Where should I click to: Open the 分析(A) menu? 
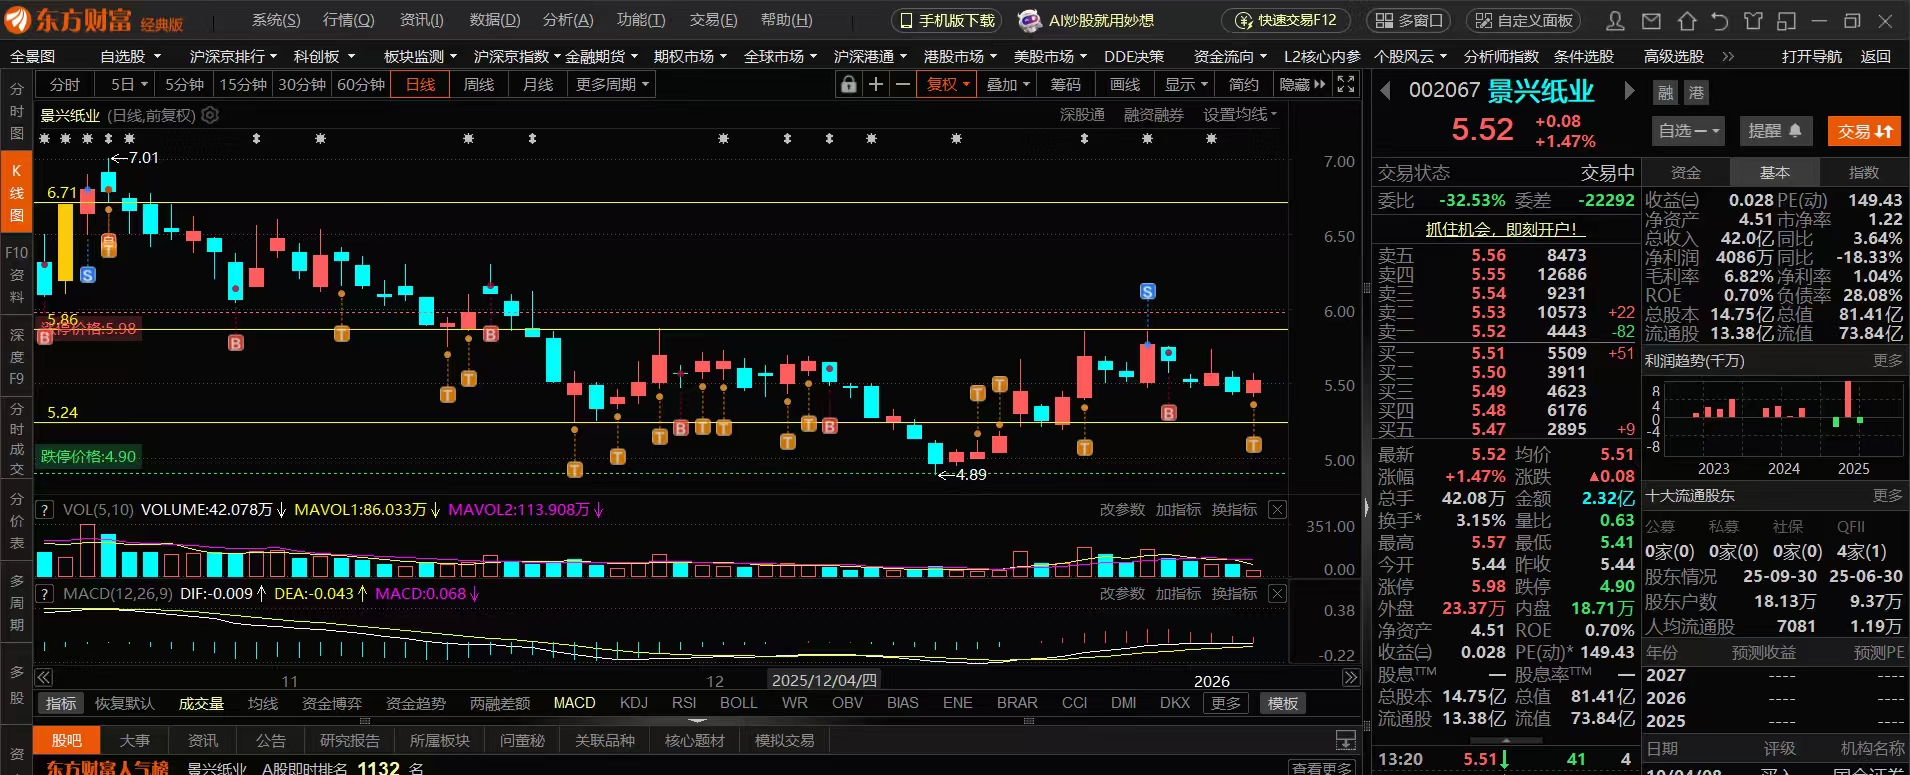coord(568,20)
